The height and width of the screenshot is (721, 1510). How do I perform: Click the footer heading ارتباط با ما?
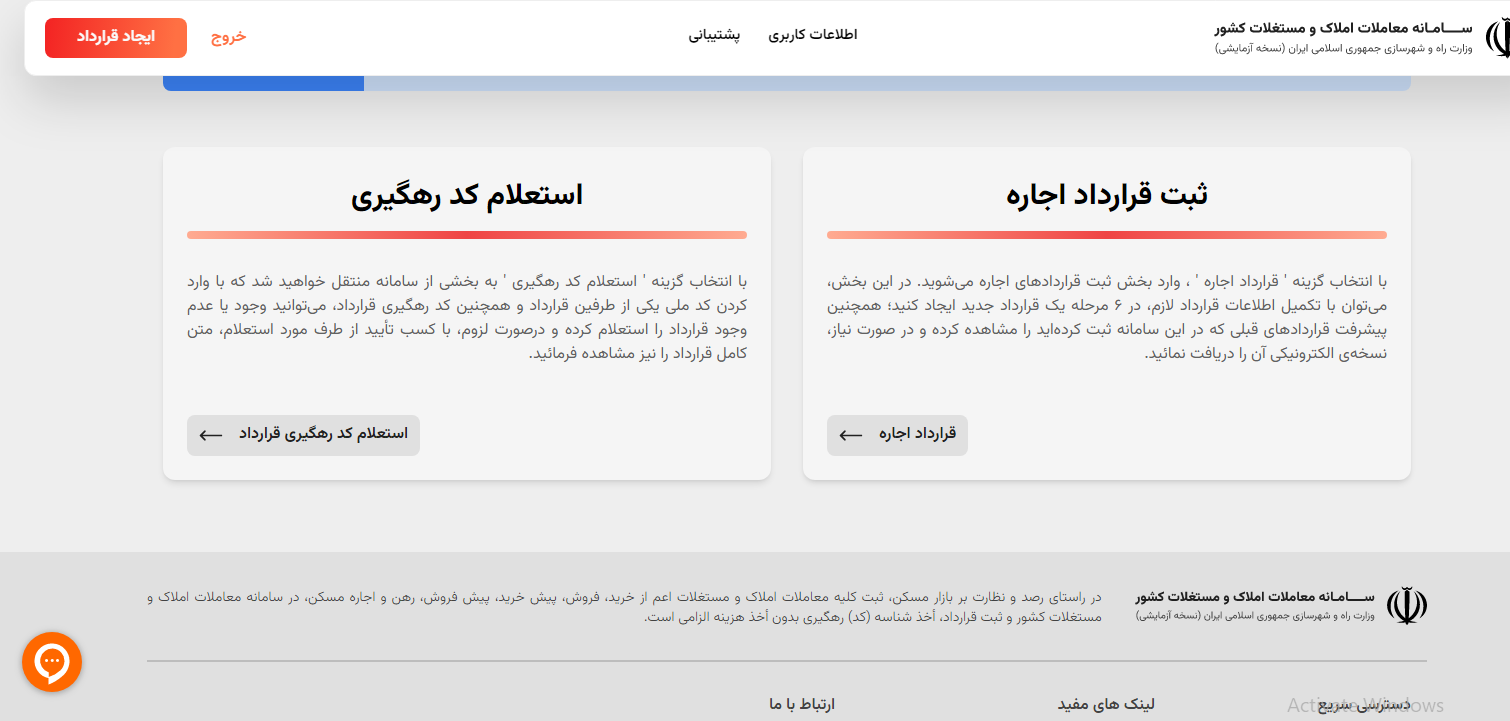tap(802, 704)
